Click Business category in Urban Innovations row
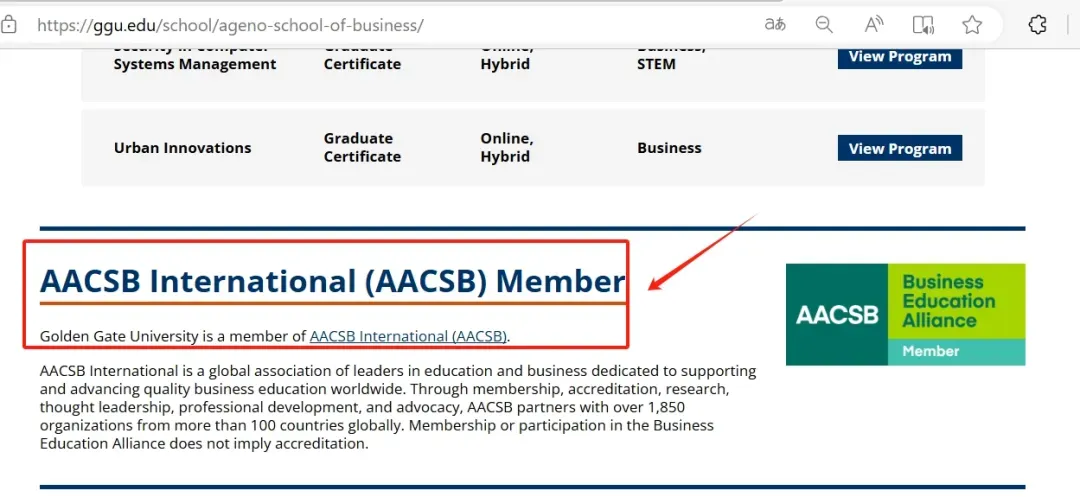 pyautogui.click(x=669, y=148)
